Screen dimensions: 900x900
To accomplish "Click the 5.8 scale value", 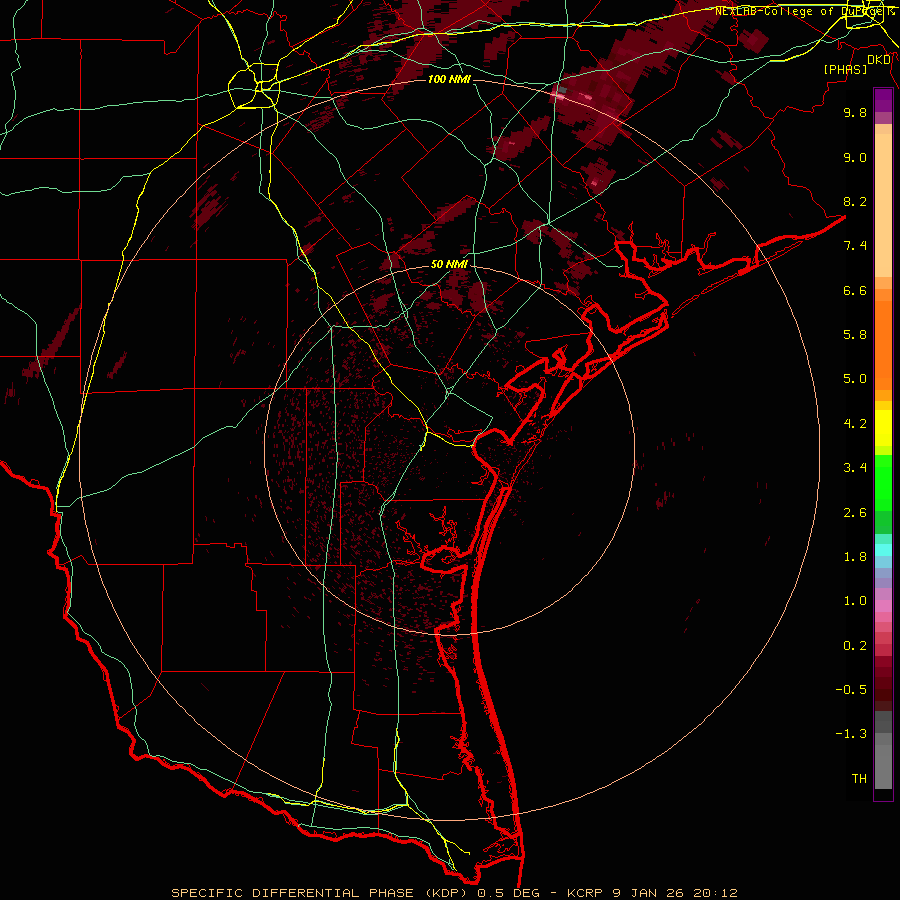I will [855, 335].
